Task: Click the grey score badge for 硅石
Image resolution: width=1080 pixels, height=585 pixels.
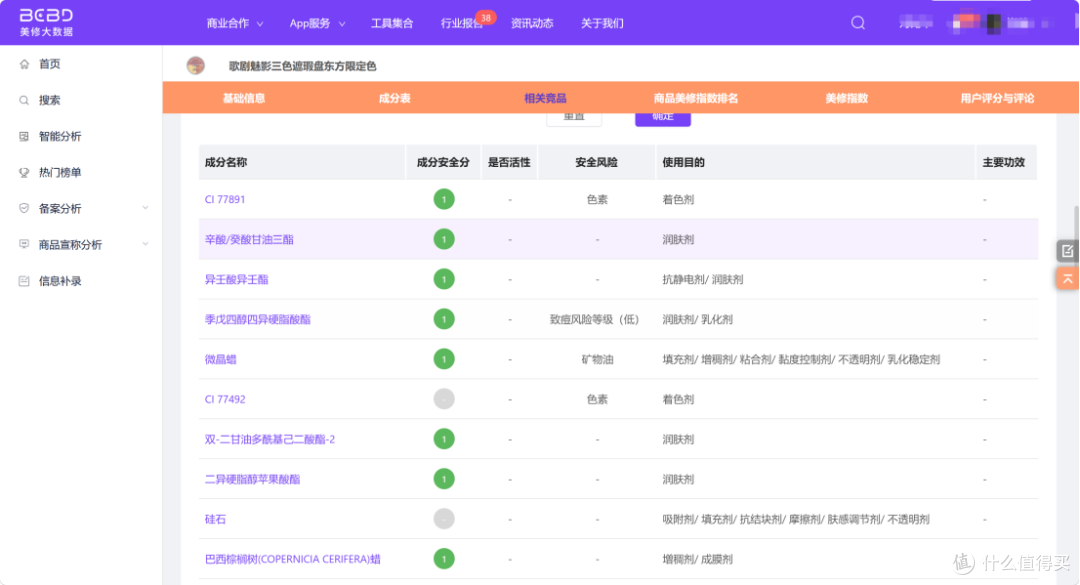Action: click(x=444, y=519)
